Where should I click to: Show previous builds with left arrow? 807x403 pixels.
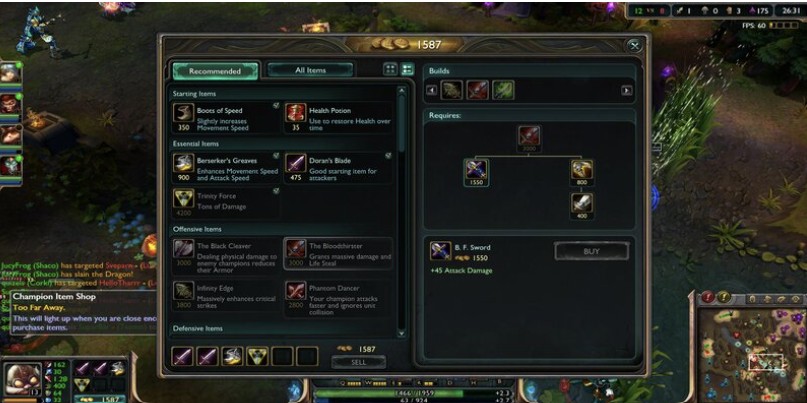pos(432,91)
